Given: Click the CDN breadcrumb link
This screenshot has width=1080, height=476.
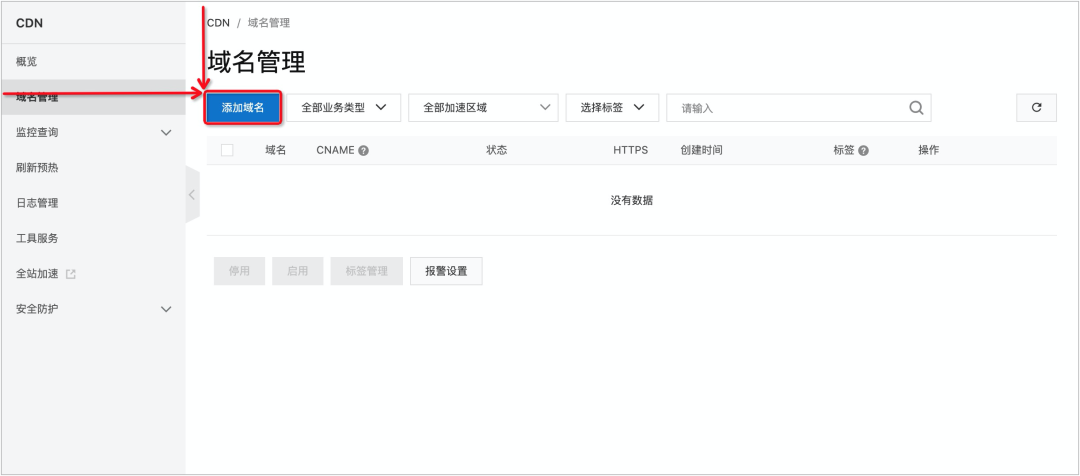Looking at the screenshot, I should [218, 23].
